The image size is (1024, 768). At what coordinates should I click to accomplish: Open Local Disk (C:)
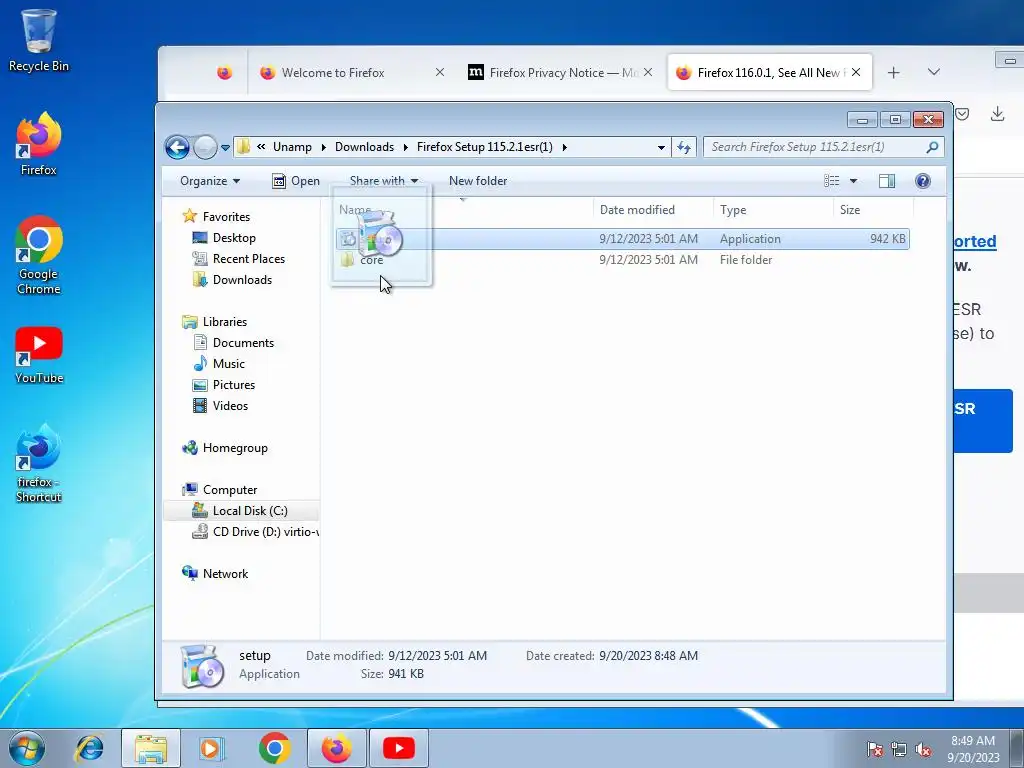point(240,511)
